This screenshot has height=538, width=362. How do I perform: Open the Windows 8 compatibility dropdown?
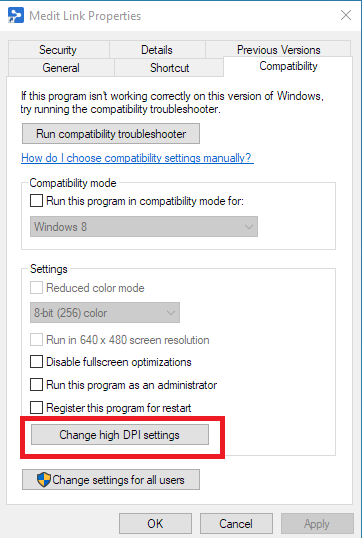click(144, 226)
